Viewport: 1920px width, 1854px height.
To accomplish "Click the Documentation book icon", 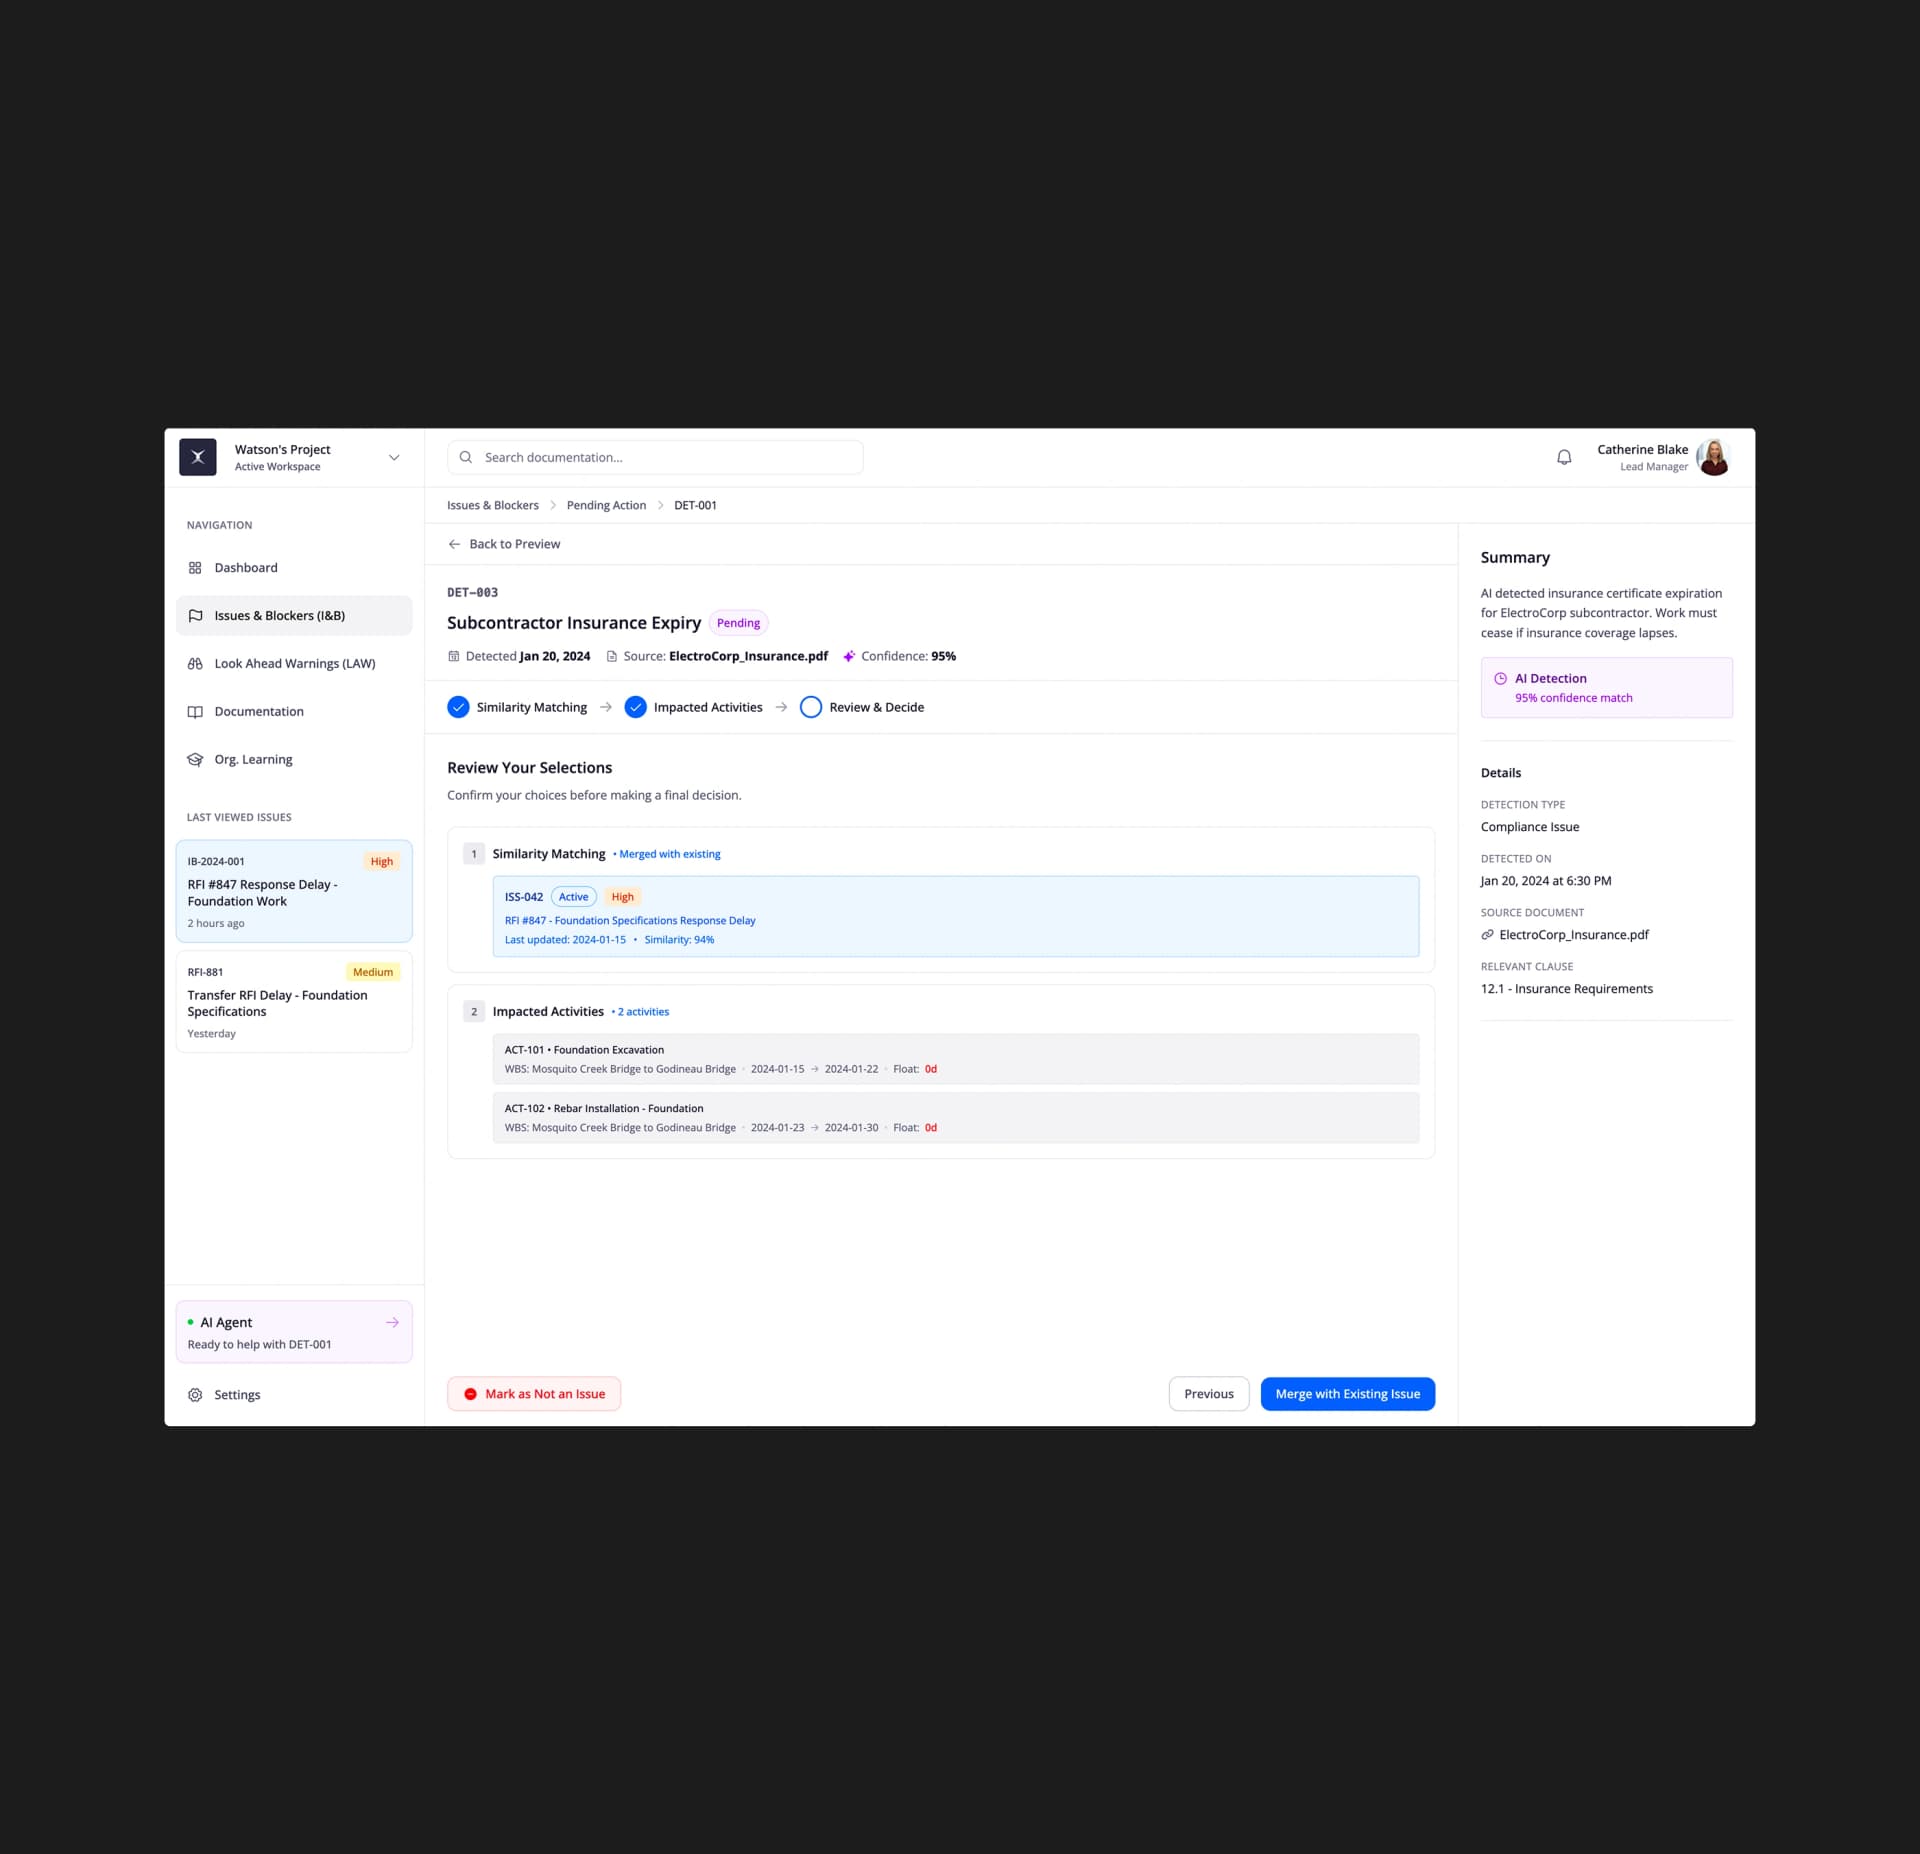I will click(195, 711).
